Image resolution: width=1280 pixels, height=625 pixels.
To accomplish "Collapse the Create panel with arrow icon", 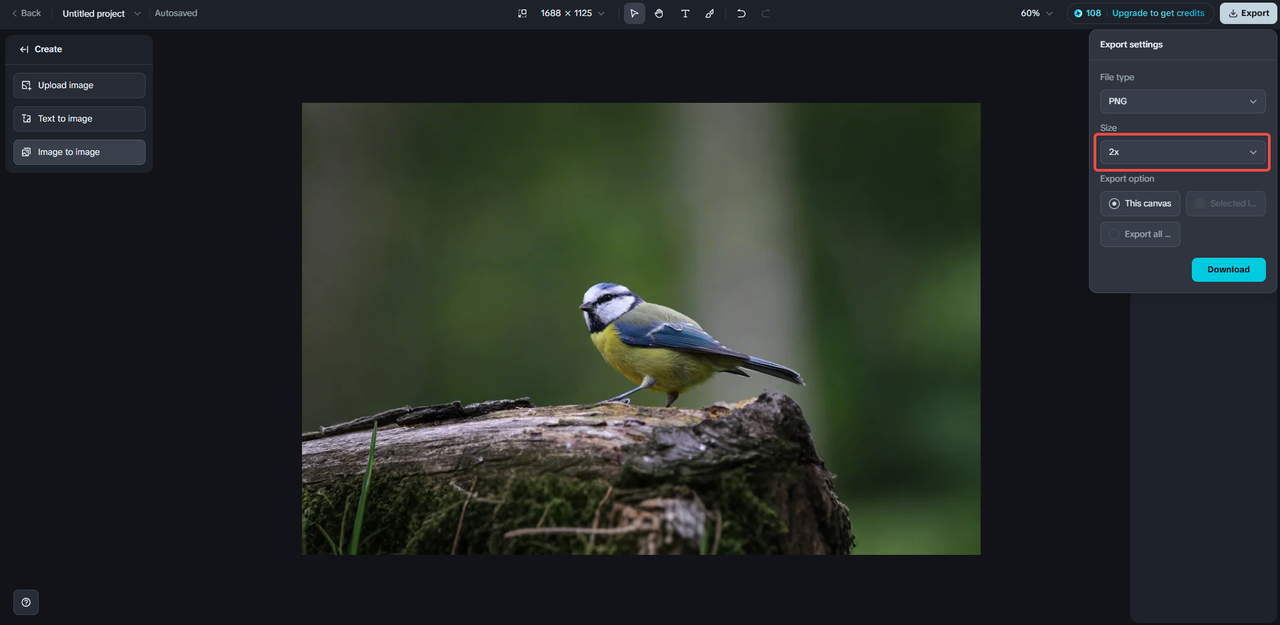I will (x=24, y=49).
